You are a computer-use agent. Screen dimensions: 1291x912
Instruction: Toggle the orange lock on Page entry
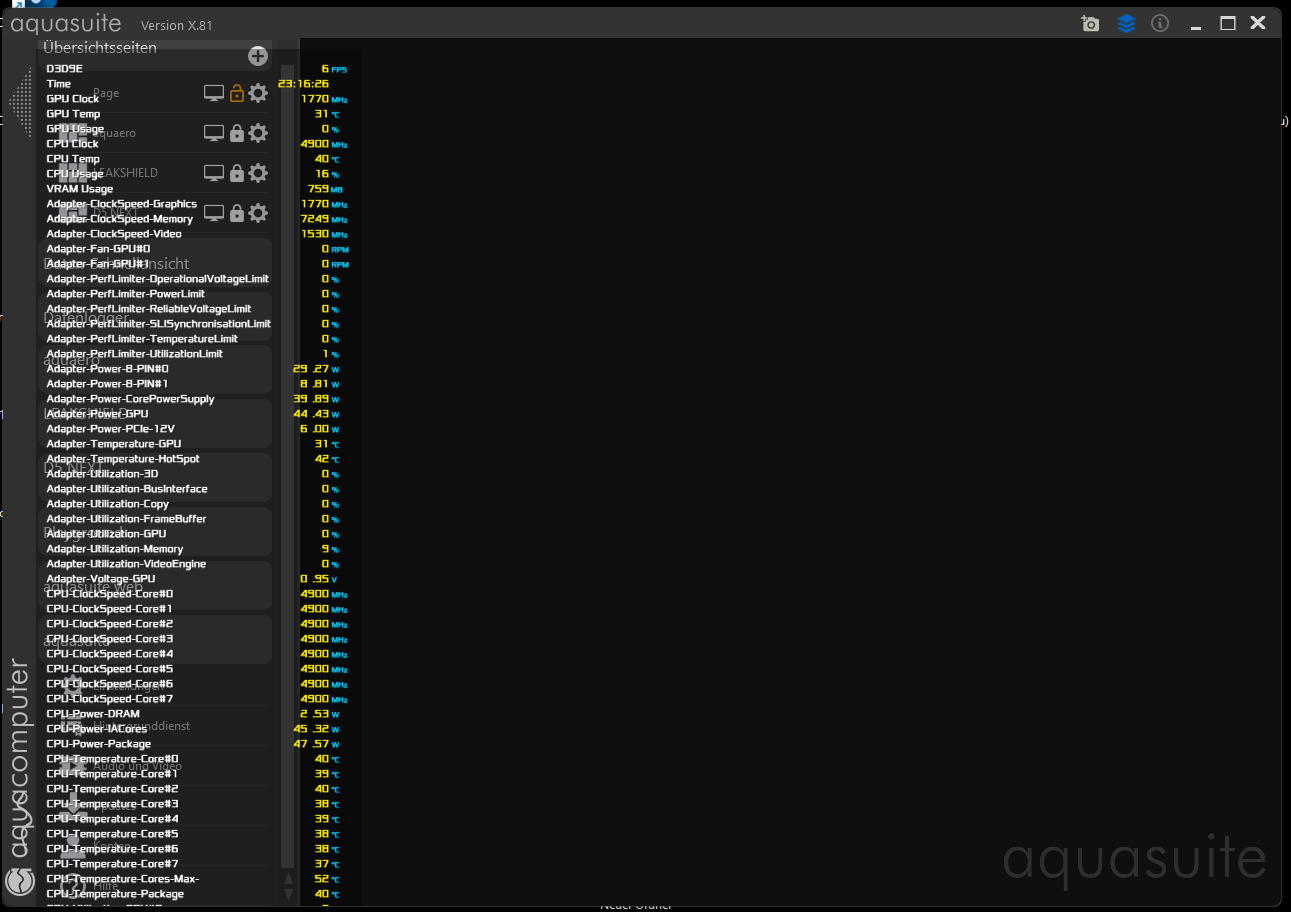click(237, 93)
